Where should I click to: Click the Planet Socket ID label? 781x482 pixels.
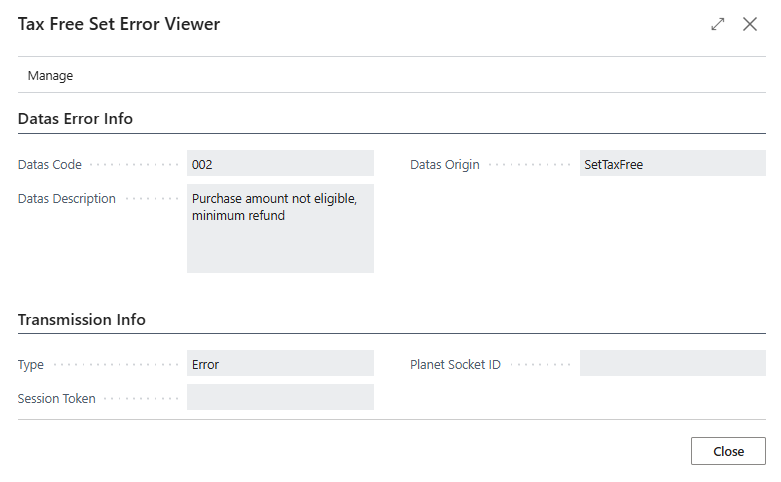(455, 365)
